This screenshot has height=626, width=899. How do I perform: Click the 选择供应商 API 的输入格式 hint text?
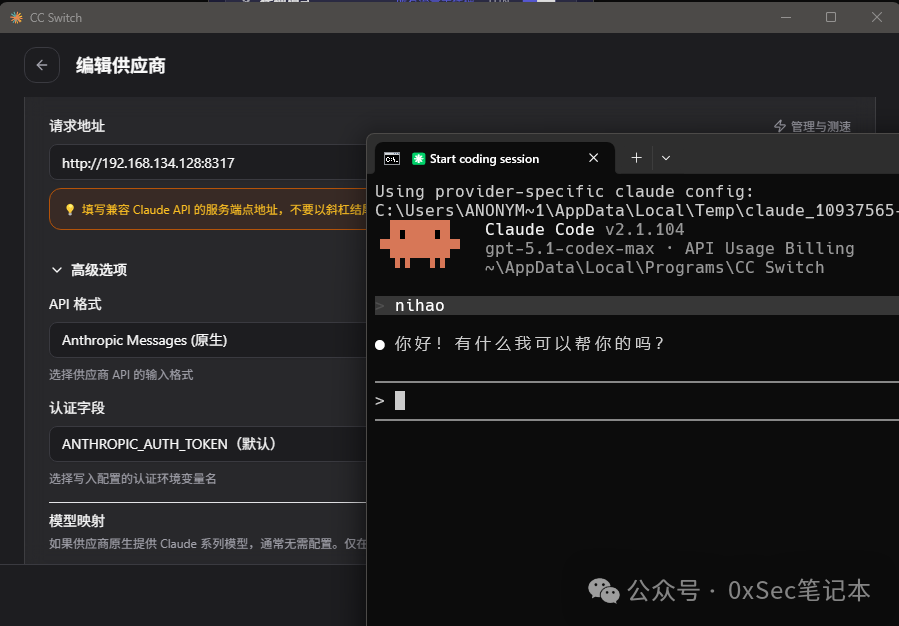(x=121, y=375)
